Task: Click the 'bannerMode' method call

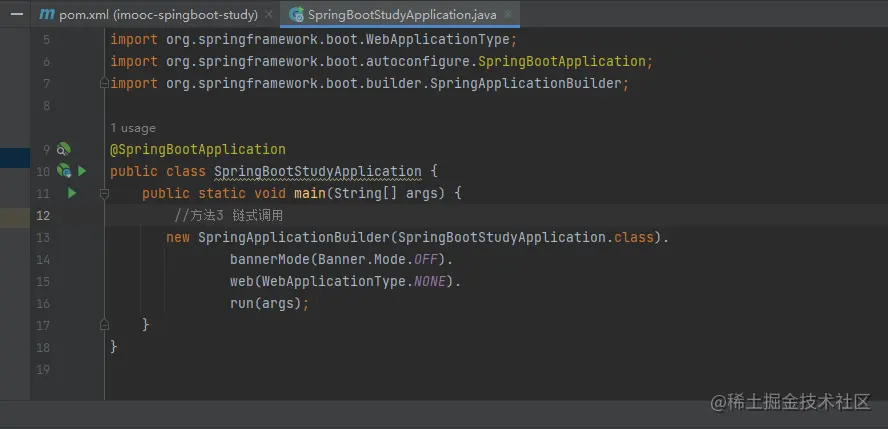Action: tap(270, 259)
